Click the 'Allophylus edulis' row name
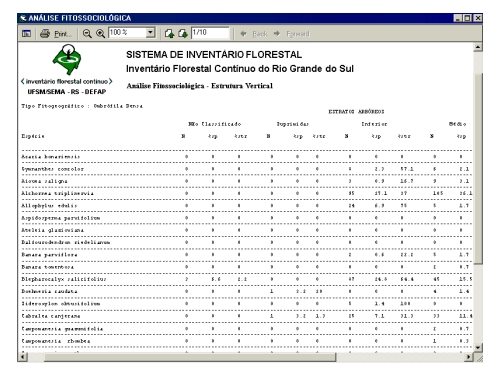 coord(49,206)
